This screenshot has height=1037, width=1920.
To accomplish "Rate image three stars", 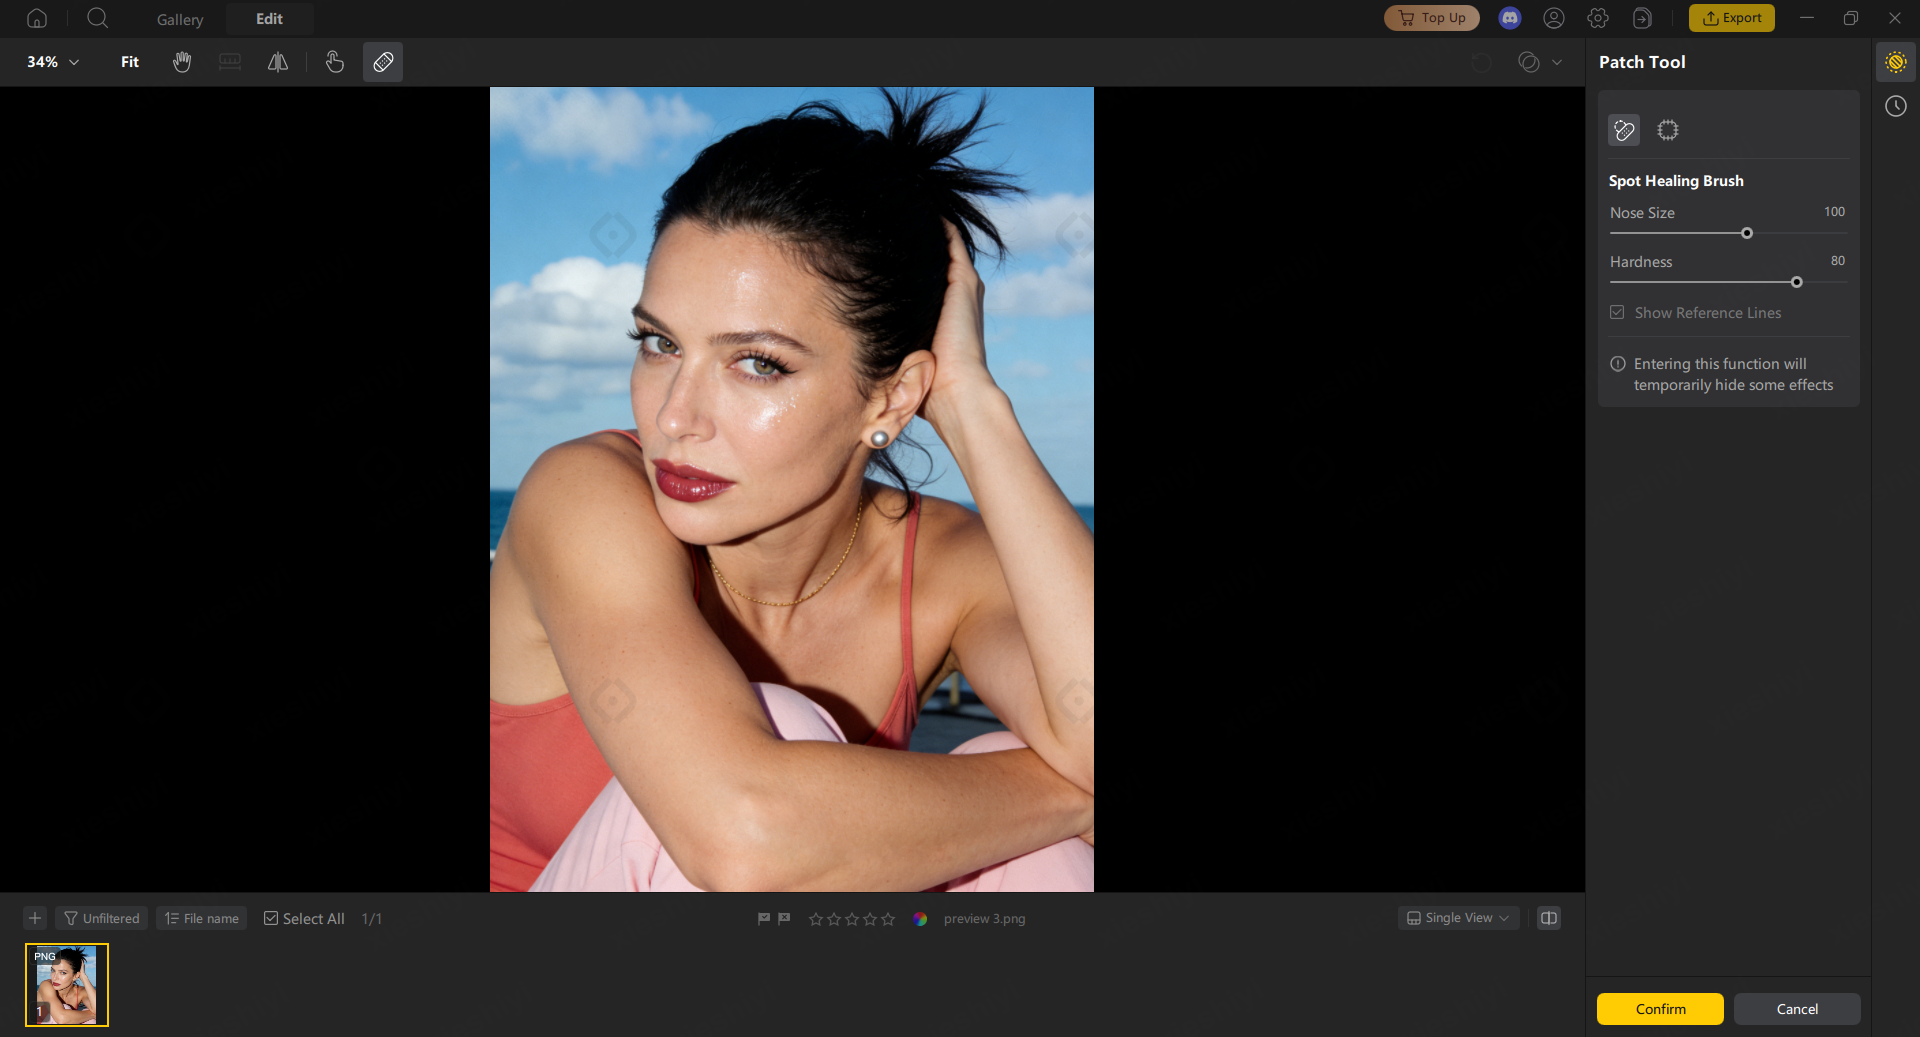I will [x=852, y=919].
